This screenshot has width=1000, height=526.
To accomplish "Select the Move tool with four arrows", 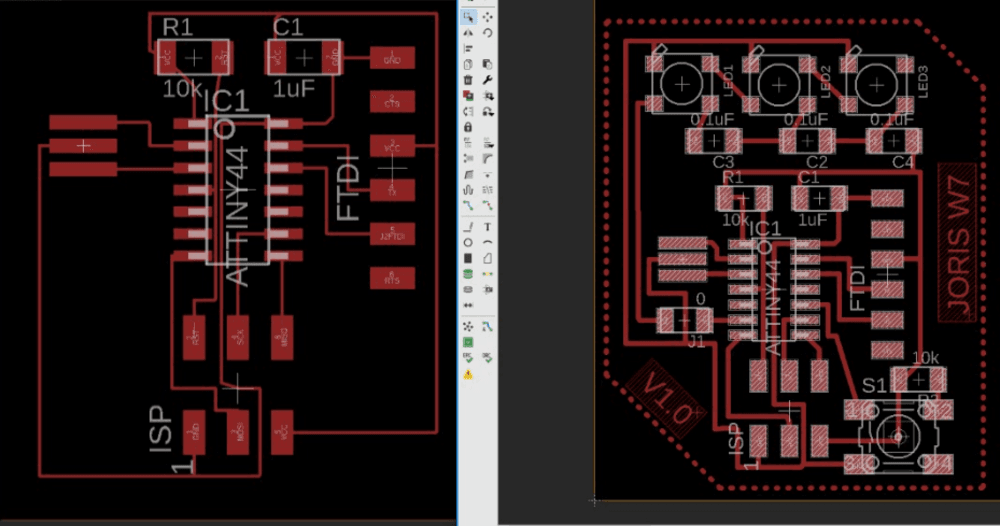I will pos(488,17).
